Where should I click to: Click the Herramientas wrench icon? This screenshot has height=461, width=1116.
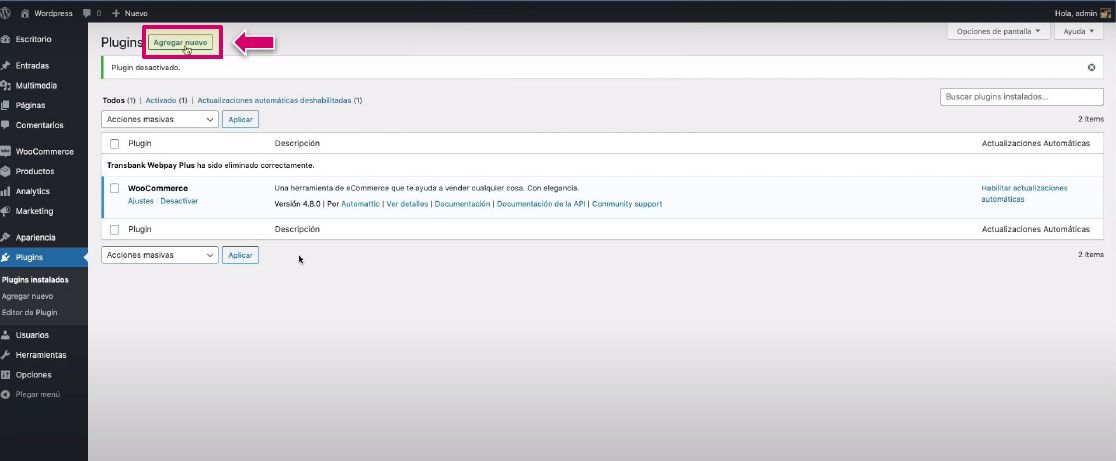(6, 355)
